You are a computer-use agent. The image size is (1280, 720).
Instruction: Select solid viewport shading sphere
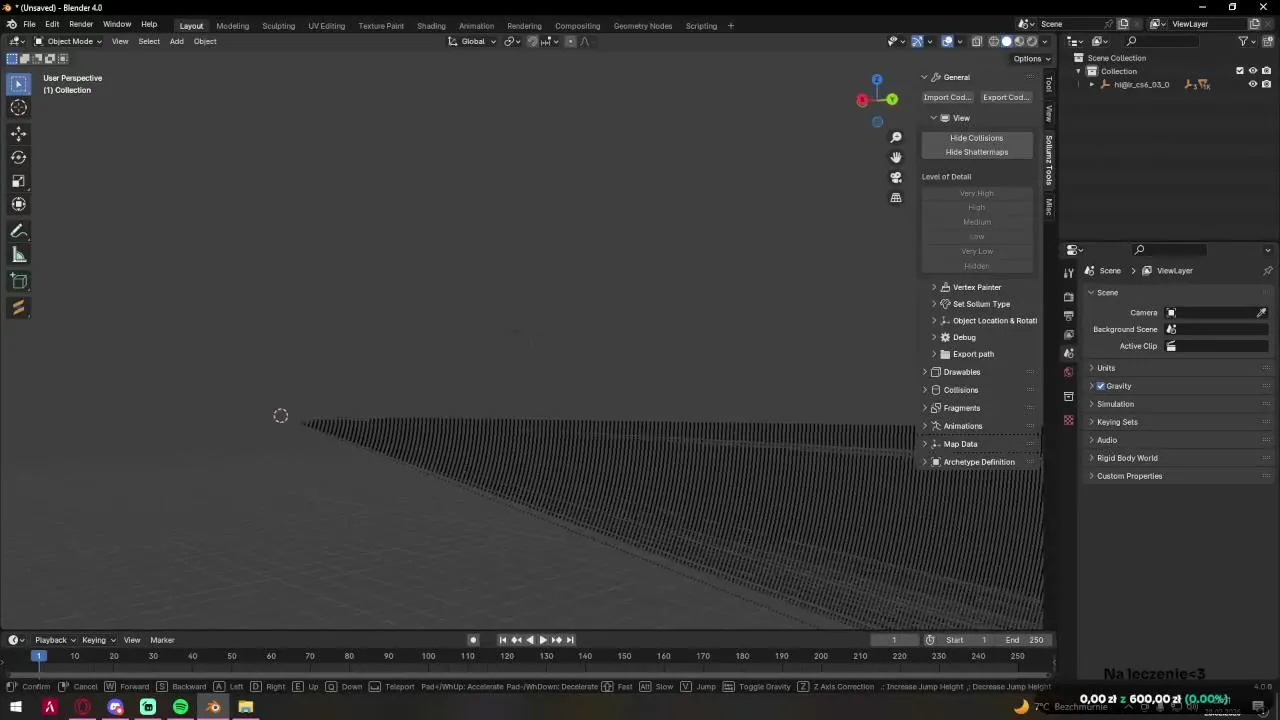coord(1007,41)
